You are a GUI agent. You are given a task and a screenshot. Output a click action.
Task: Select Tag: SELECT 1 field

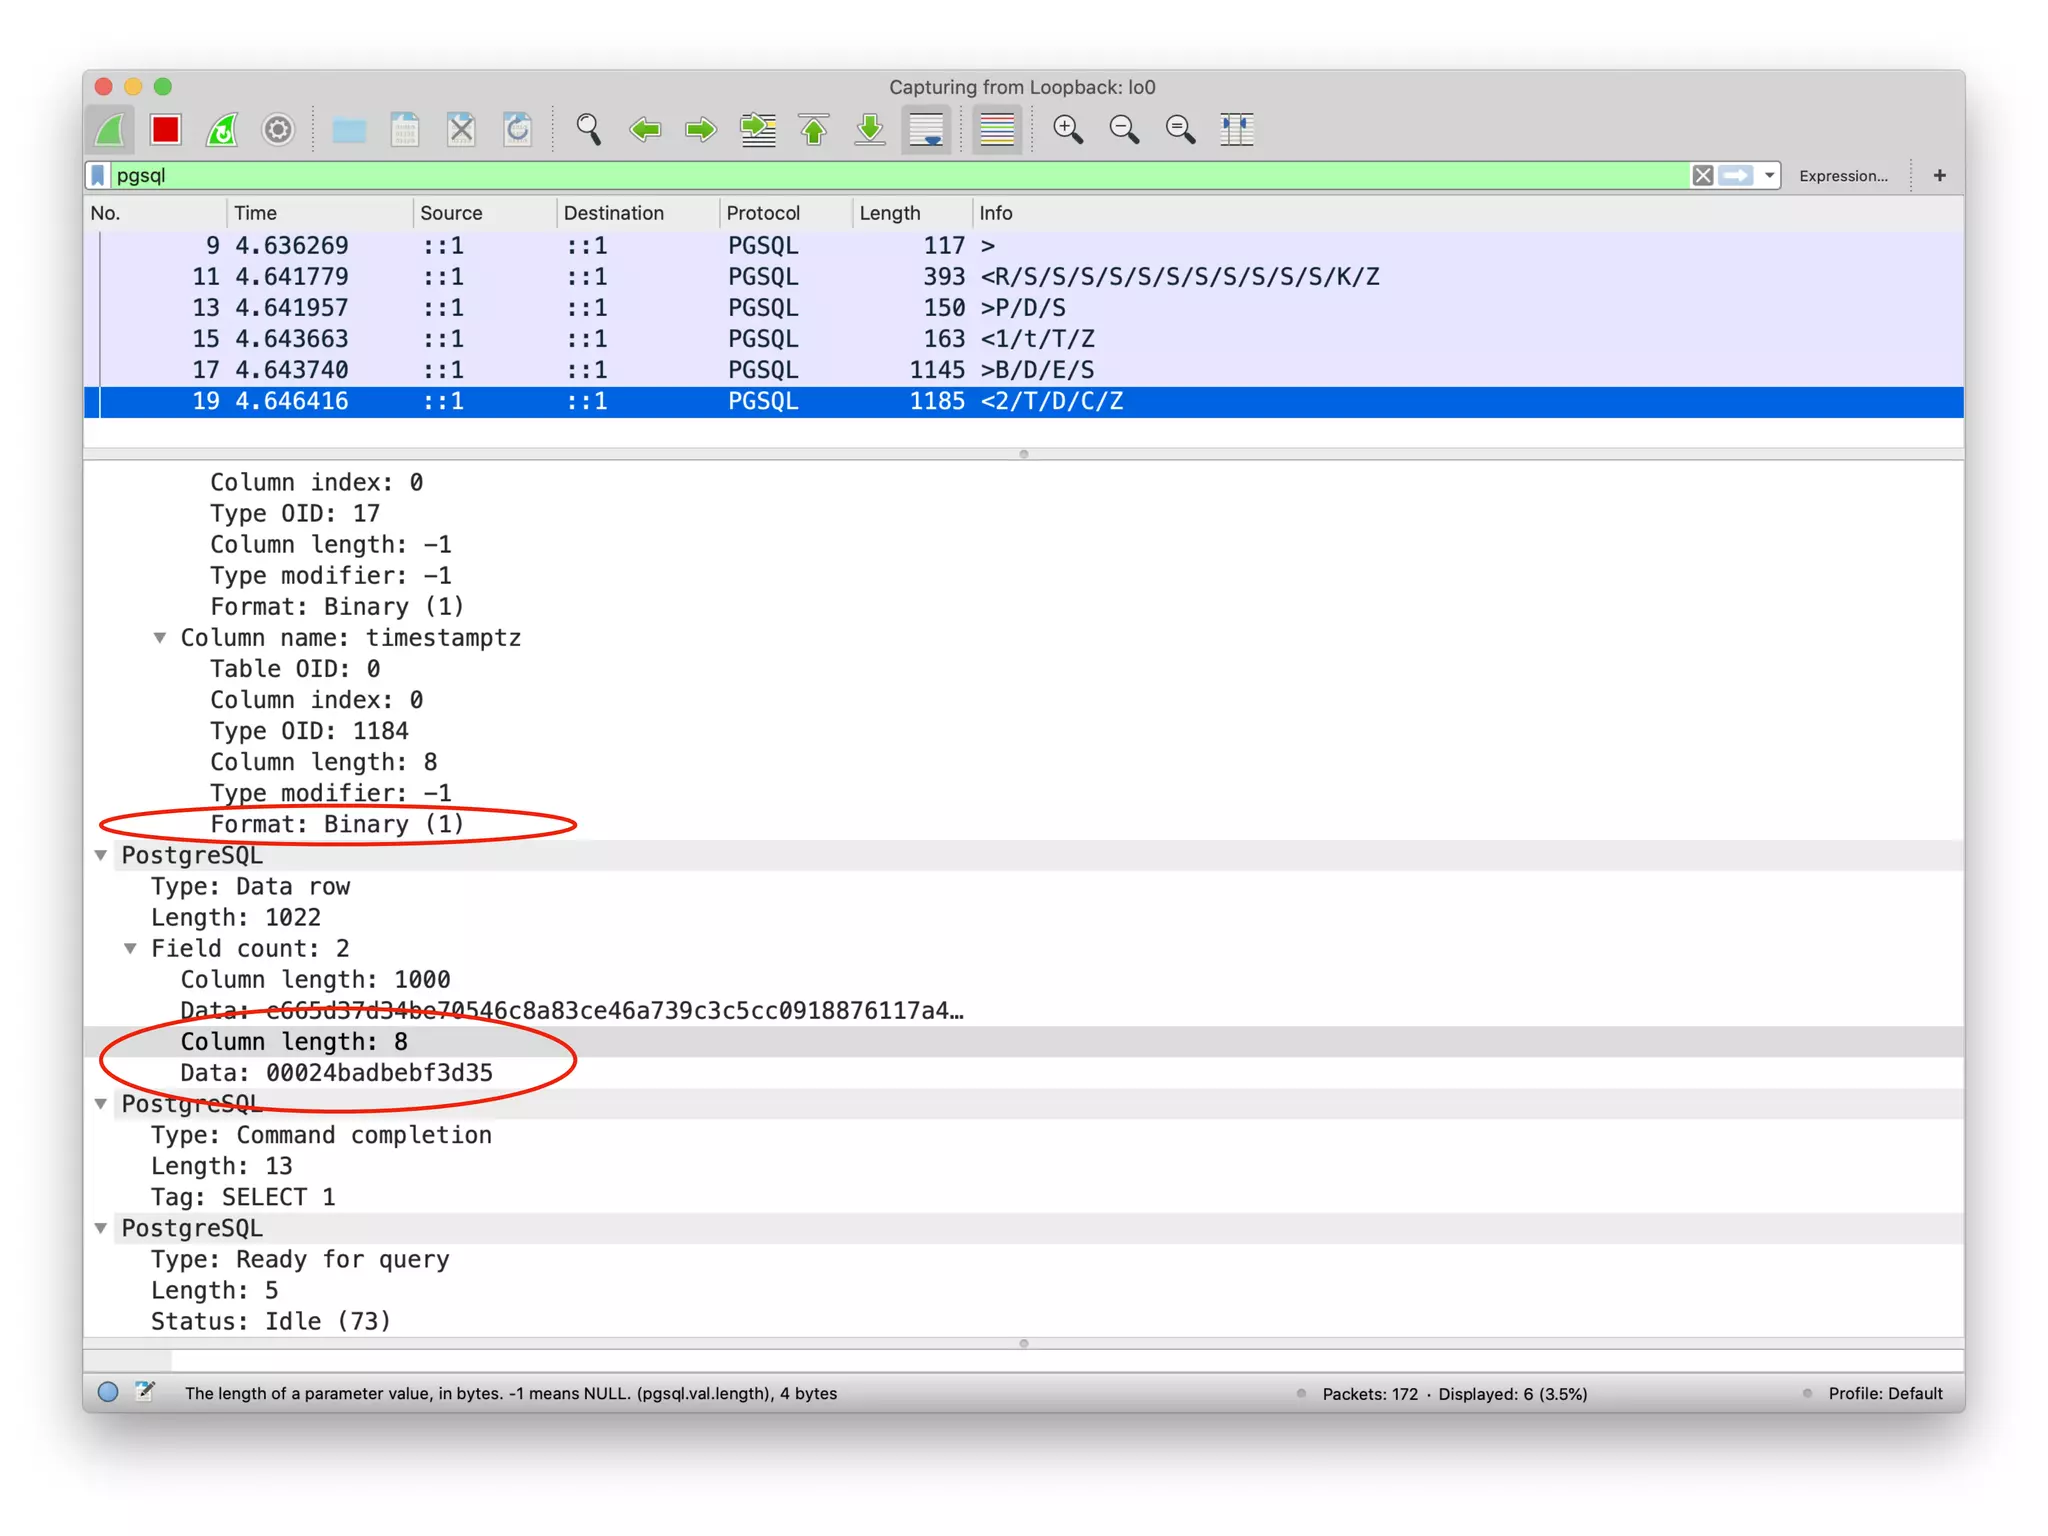coord(243,1197)
